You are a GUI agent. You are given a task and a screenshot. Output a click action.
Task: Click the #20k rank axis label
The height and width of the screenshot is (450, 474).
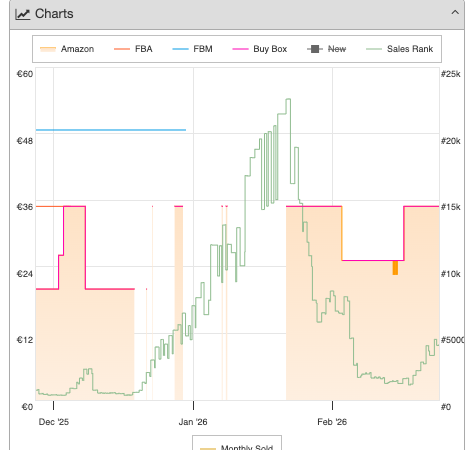click(451, 141)
